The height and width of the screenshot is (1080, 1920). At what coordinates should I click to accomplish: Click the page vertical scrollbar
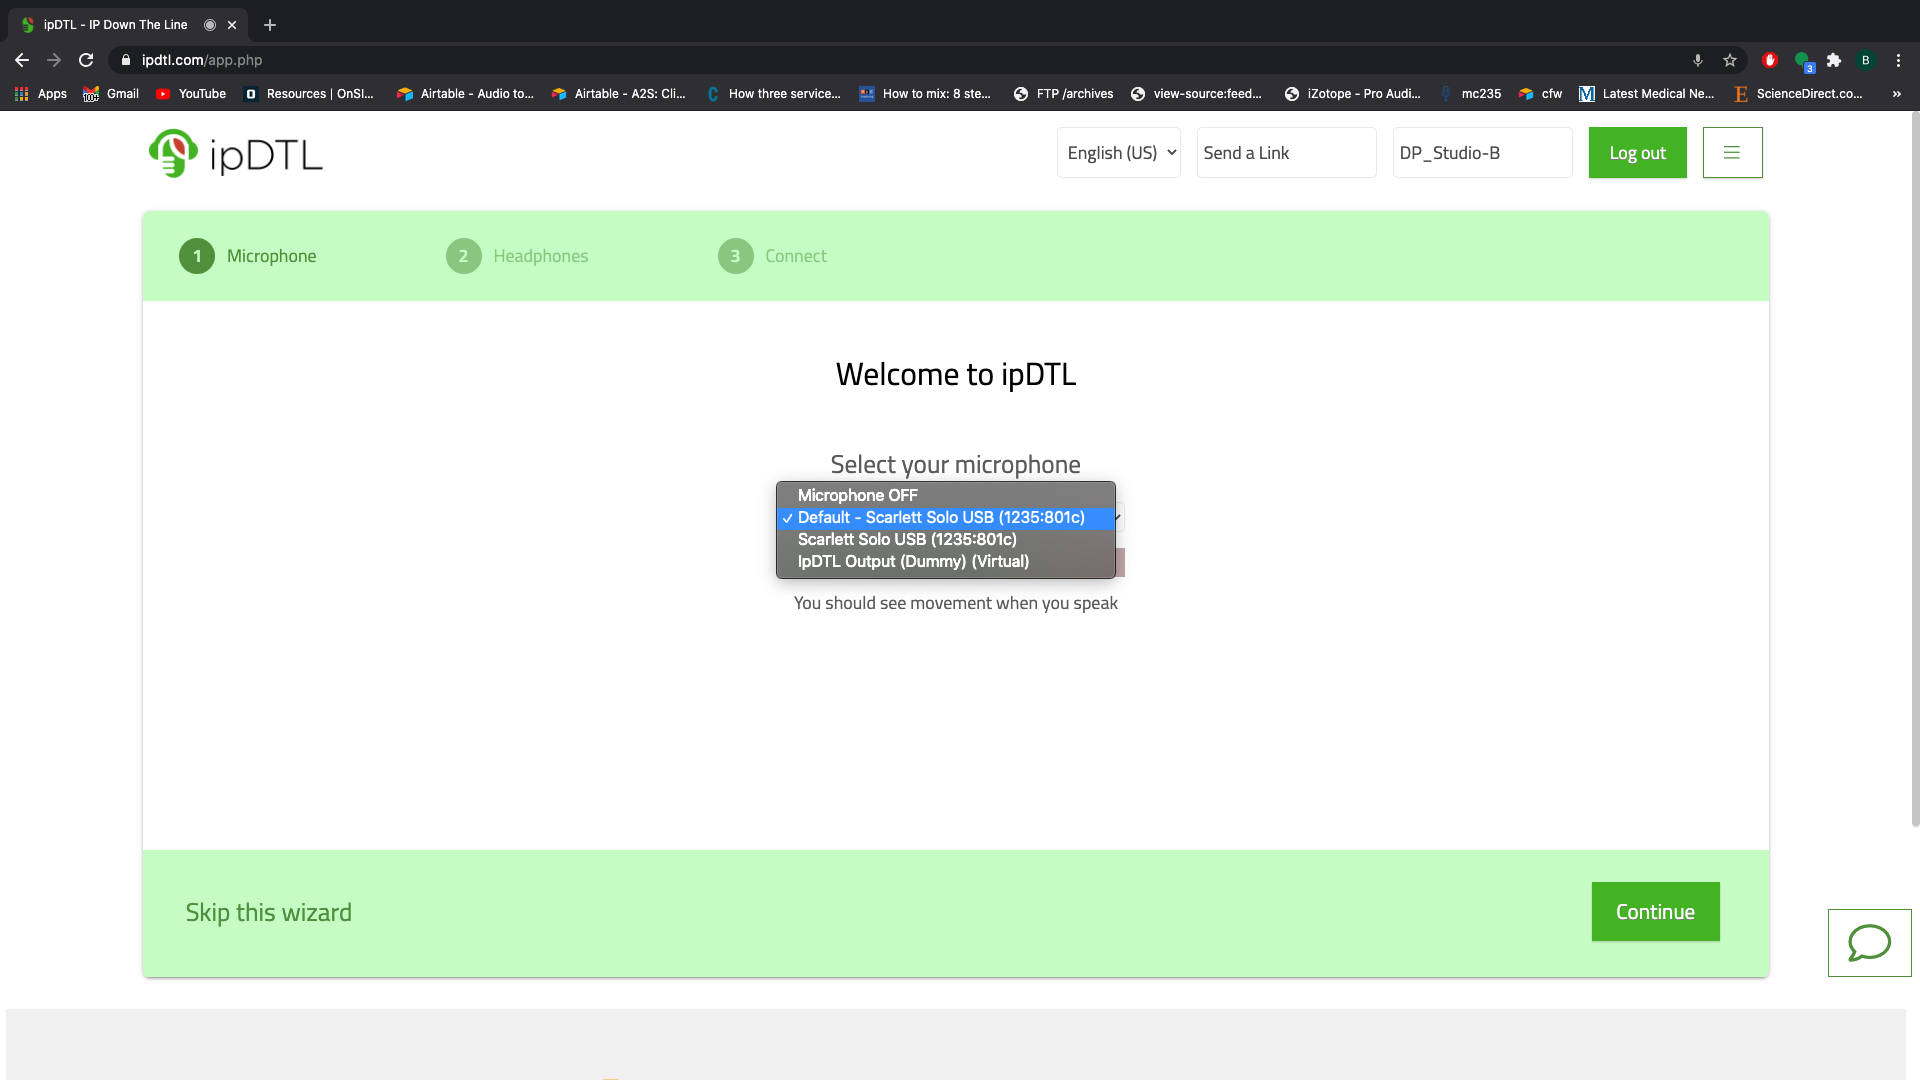click(x=1915, y=470)
